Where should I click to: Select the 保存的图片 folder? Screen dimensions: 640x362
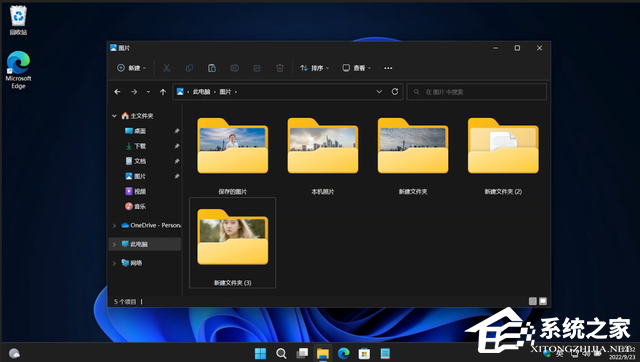coord(233,156)
